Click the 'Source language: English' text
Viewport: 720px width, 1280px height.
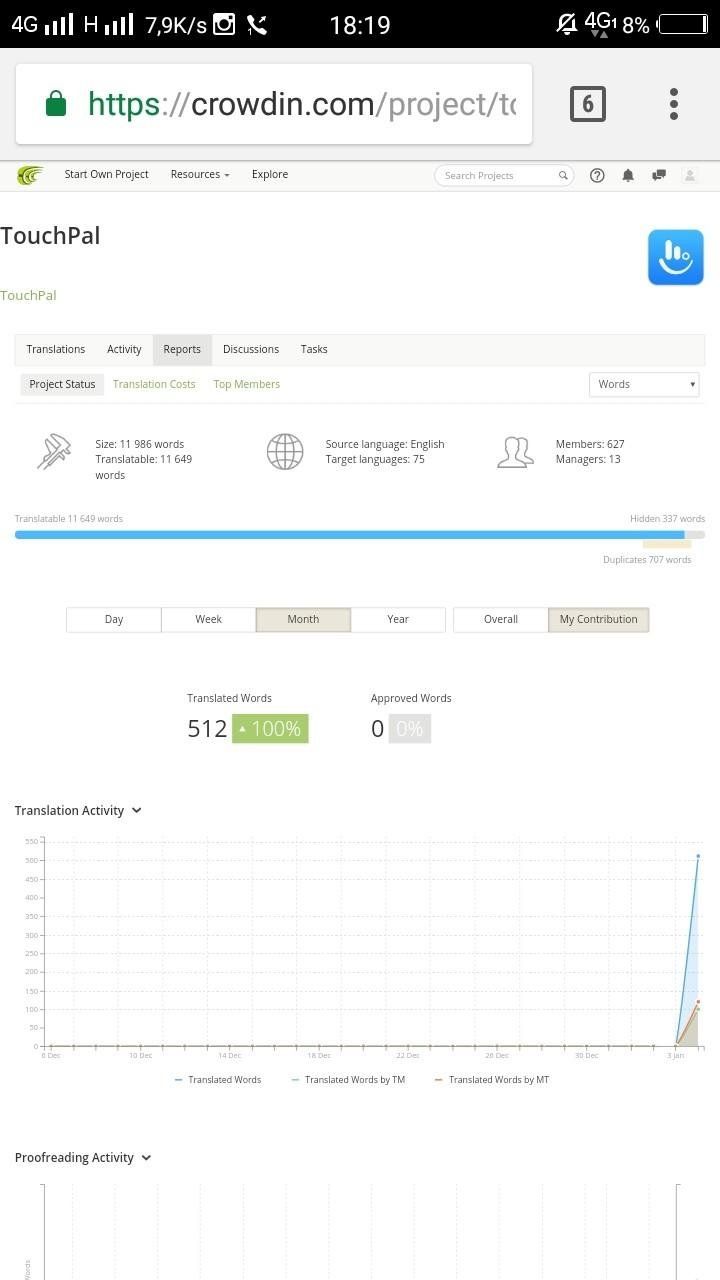click(x=385, y=444)
